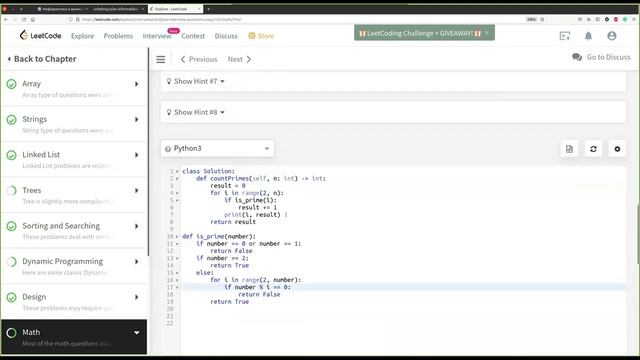This screenshot has height=360, width=640.
Task: Go to the Contest page
Action: coord(193,36)
